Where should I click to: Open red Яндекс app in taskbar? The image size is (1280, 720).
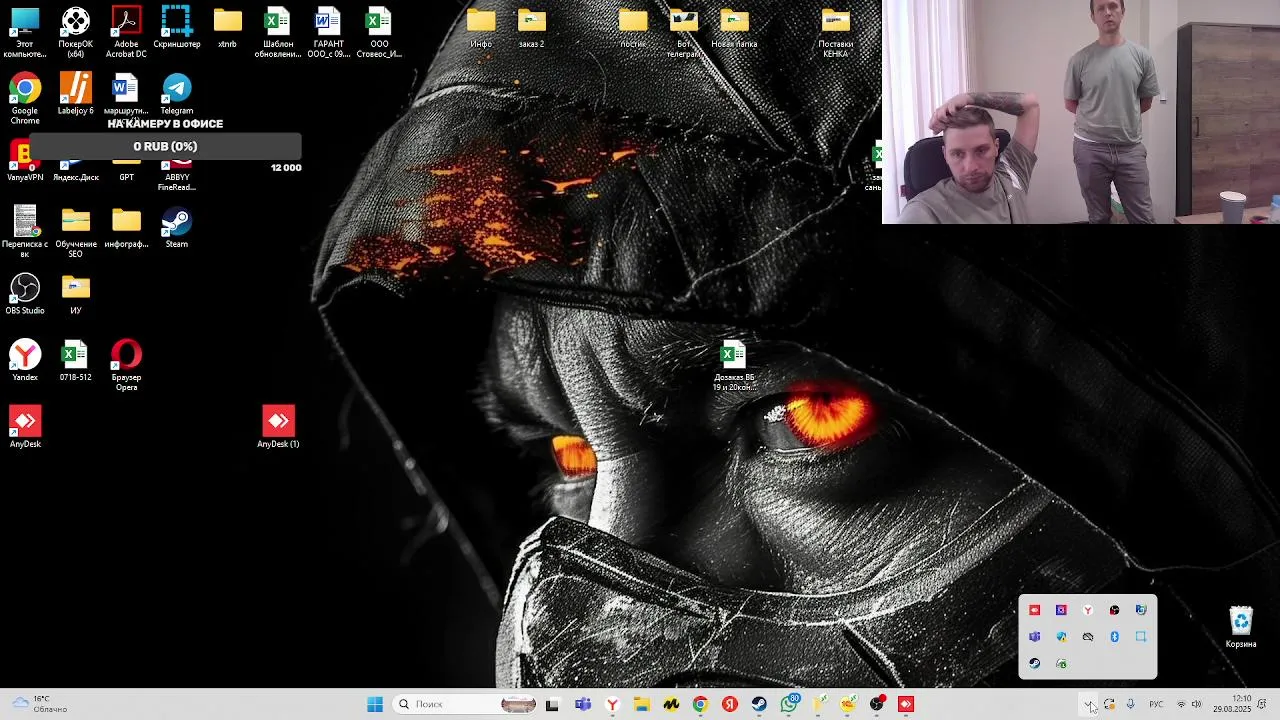730,704
